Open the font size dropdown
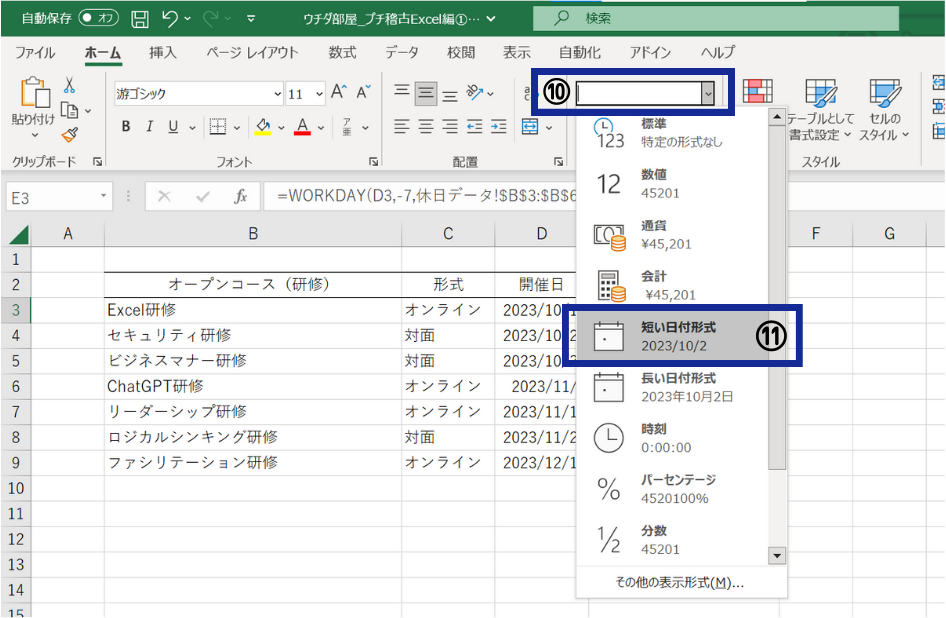The height and width of the screenshot is (618, 946). [318, 94]
